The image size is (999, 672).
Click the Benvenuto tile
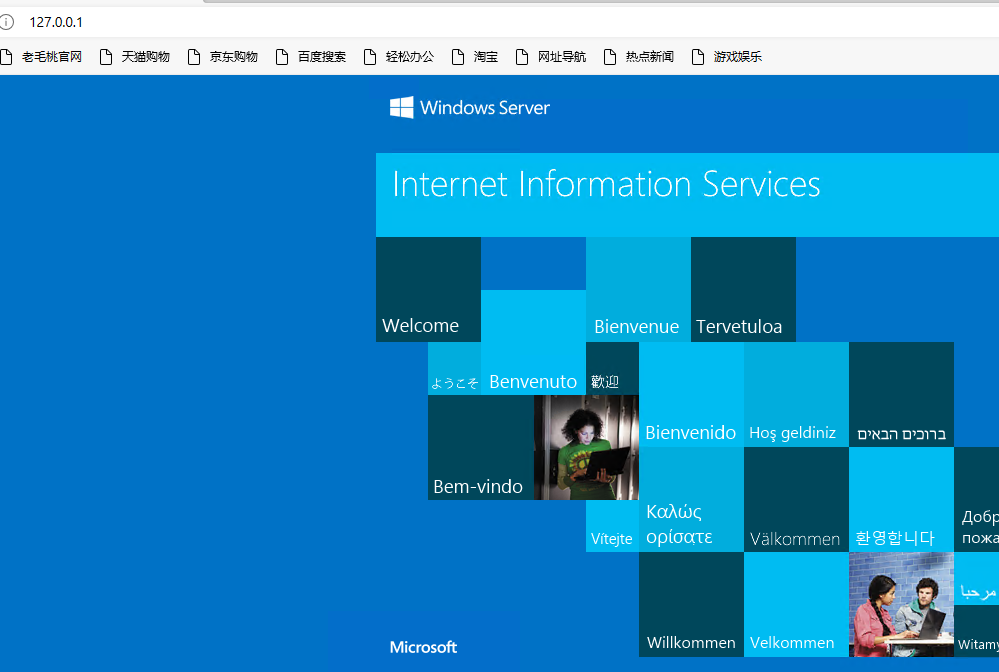[533, 342]
